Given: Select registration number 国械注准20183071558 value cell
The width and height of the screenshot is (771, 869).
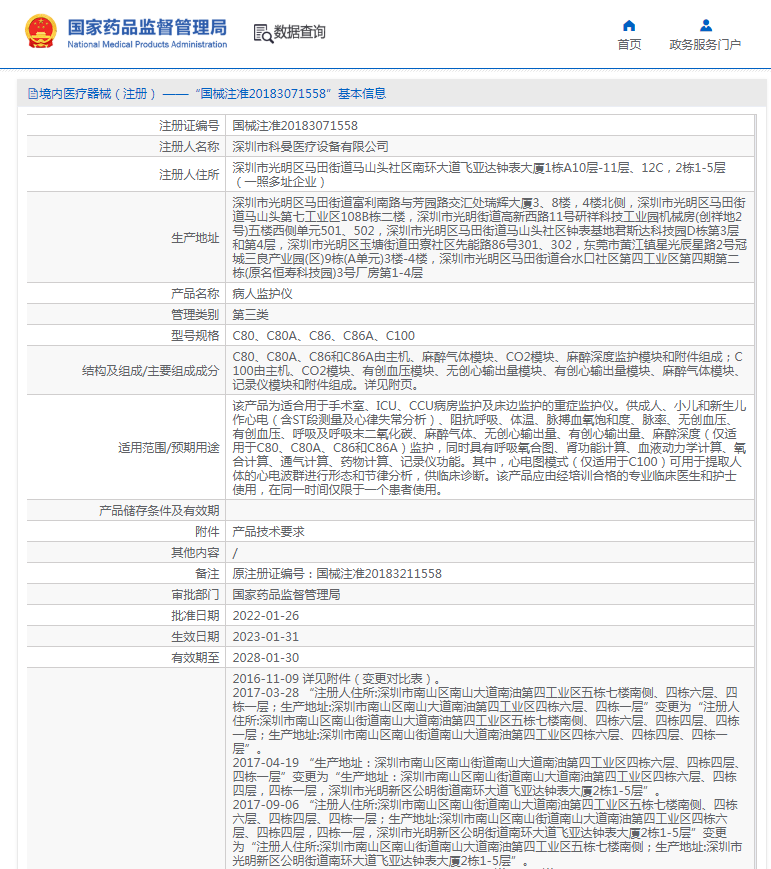Looking at the screenshot, I should (x=489, y=126).
